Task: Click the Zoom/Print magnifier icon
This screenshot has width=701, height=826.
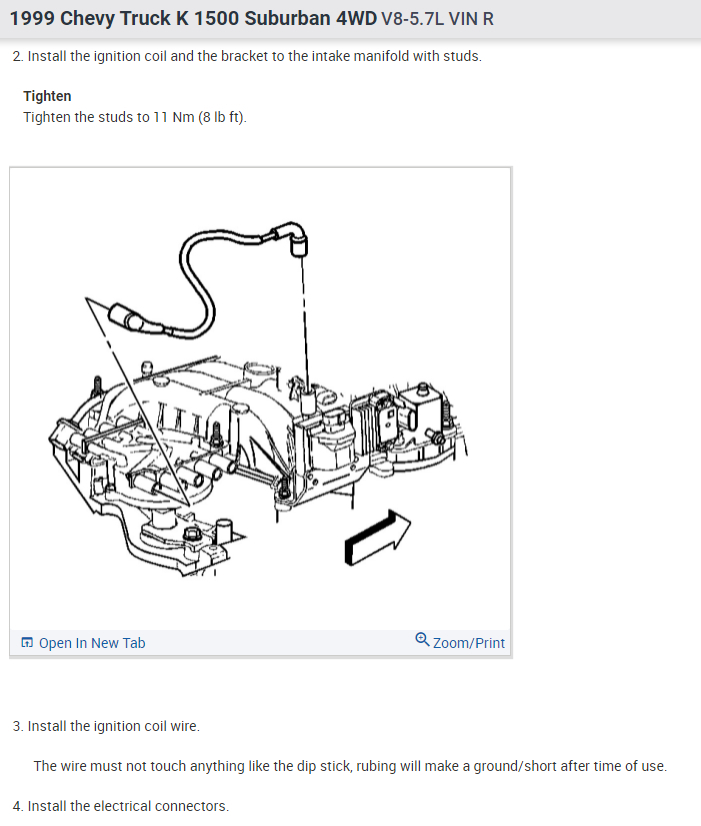Action: coord(422,640)
